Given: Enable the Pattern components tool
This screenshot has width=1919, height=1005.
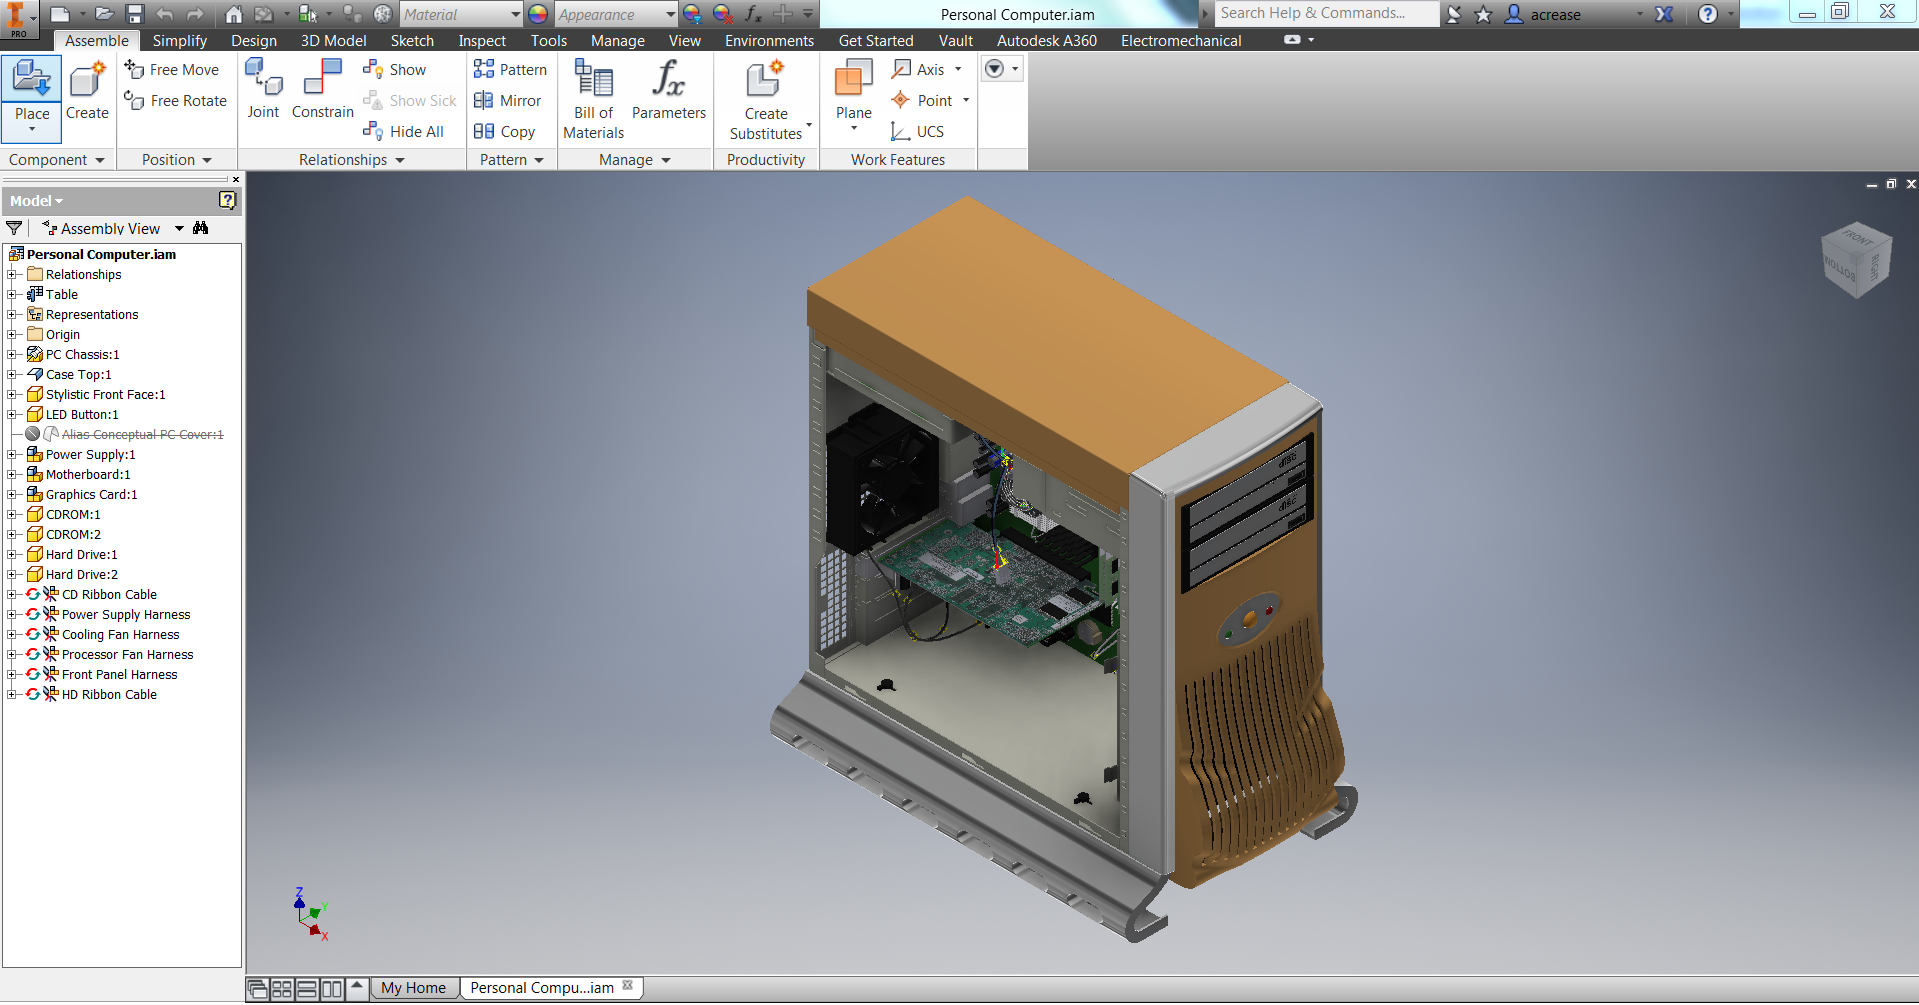Looking at the screenshot, I should click(511, 69).
